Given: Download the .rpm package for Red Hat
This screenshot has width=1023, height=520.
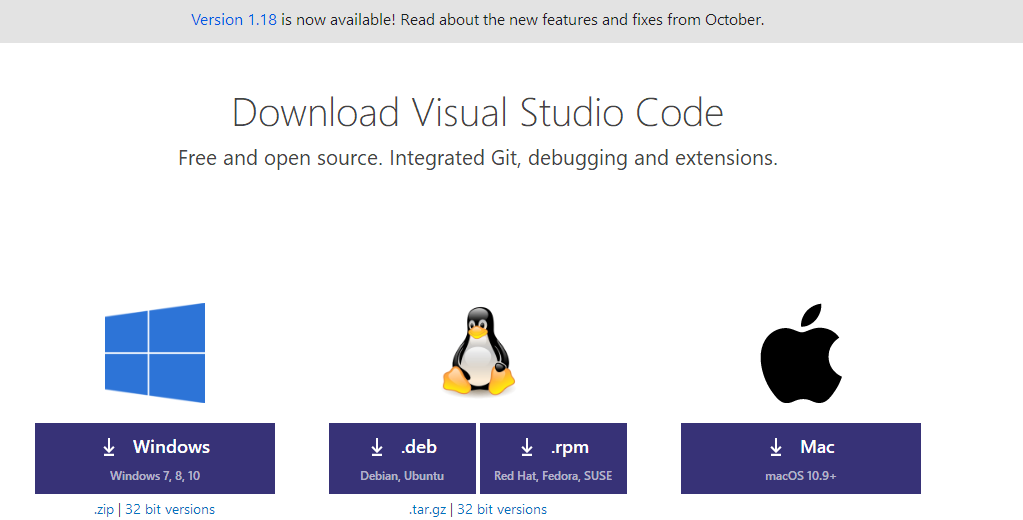Looking at the screenshot, I should click(x=553, y=459).
